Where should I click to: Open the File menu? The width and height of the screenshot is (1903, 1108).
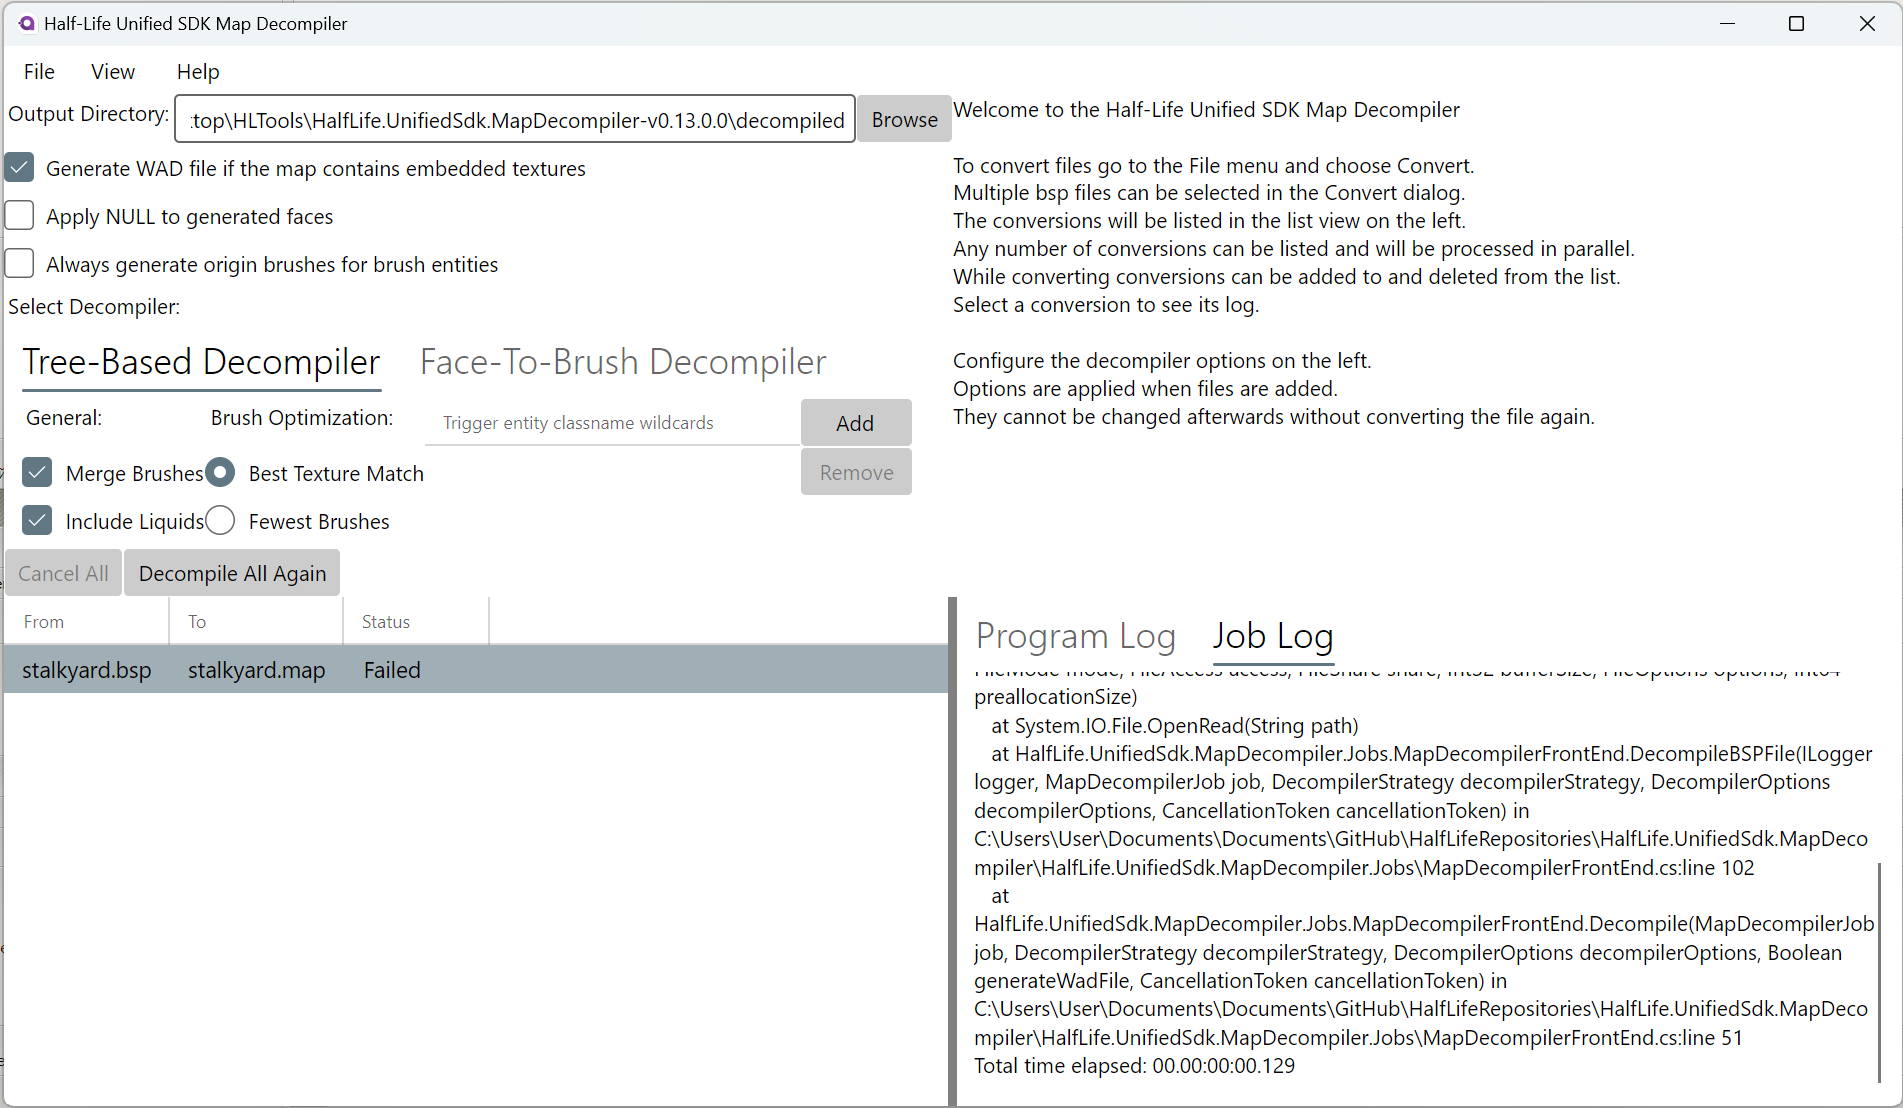pyautogui.click(x=39, y=72)
